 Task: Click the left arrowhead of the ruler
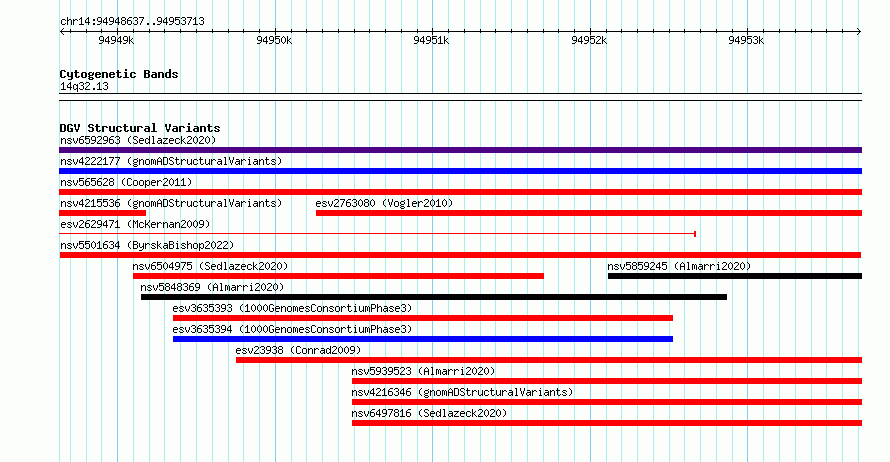point(62,31)
